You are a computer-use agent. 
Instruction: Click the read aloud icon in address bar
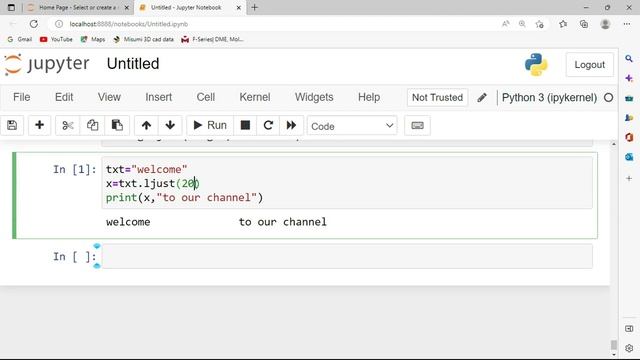pyautogui.click(x=505, y=24)
